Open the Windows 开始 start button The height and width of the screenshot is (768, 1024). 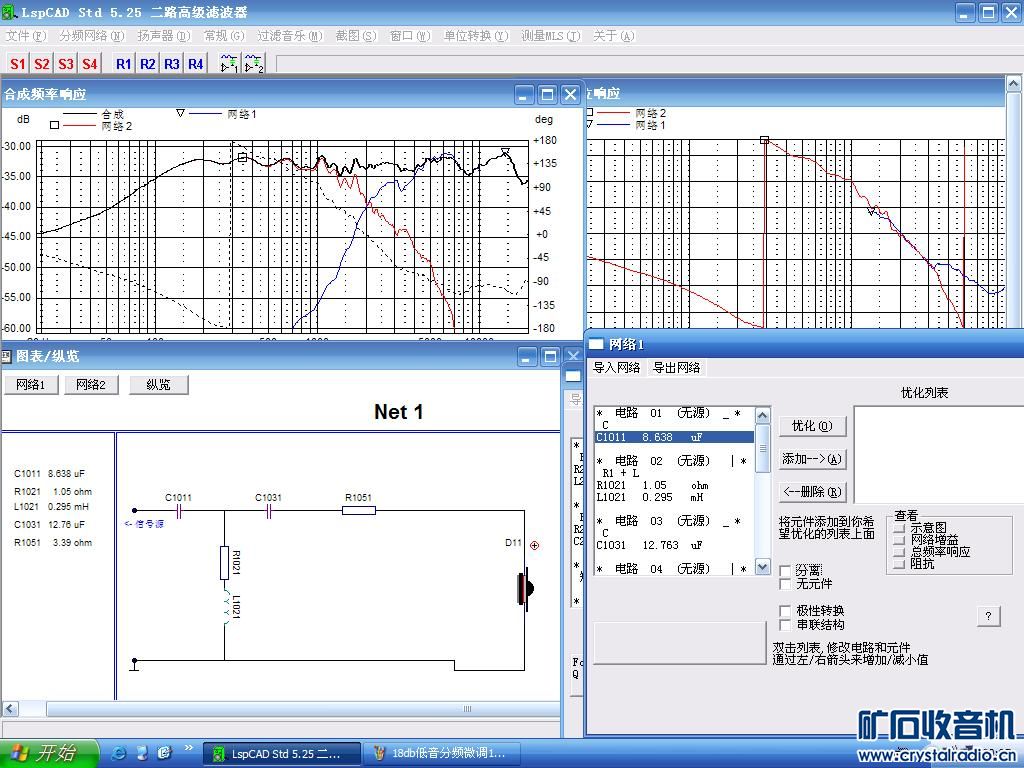click(x=50, y=753)
